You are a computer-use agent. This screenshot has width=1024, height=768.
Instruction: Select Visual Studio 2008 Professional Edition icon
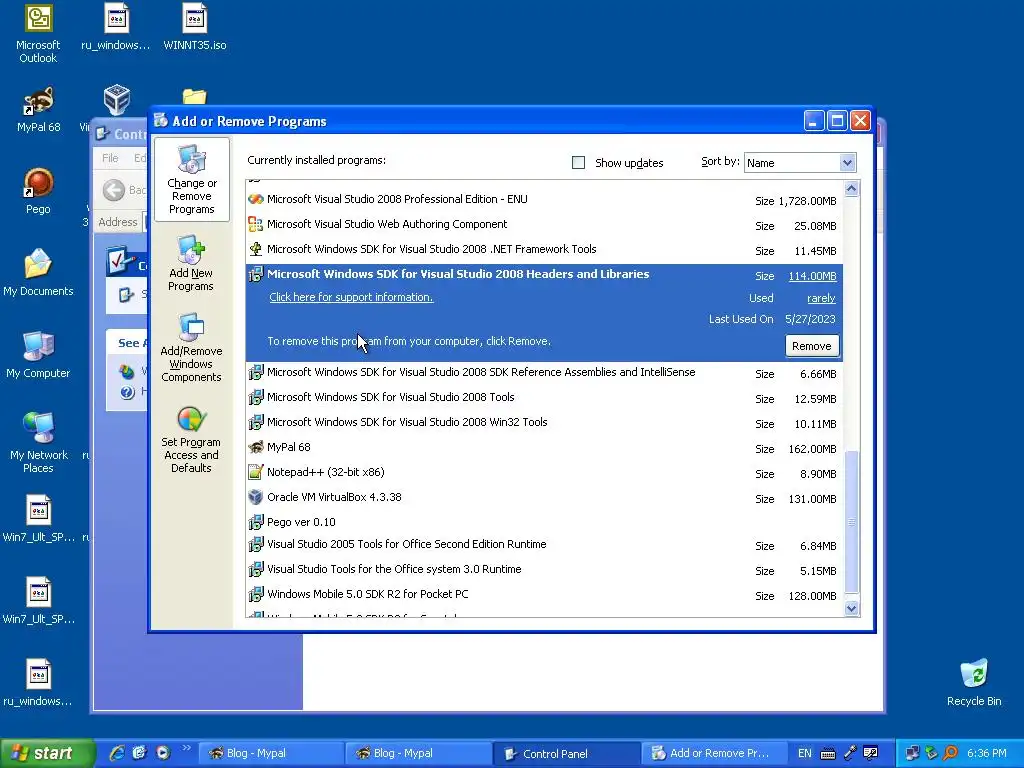(255, 199)
